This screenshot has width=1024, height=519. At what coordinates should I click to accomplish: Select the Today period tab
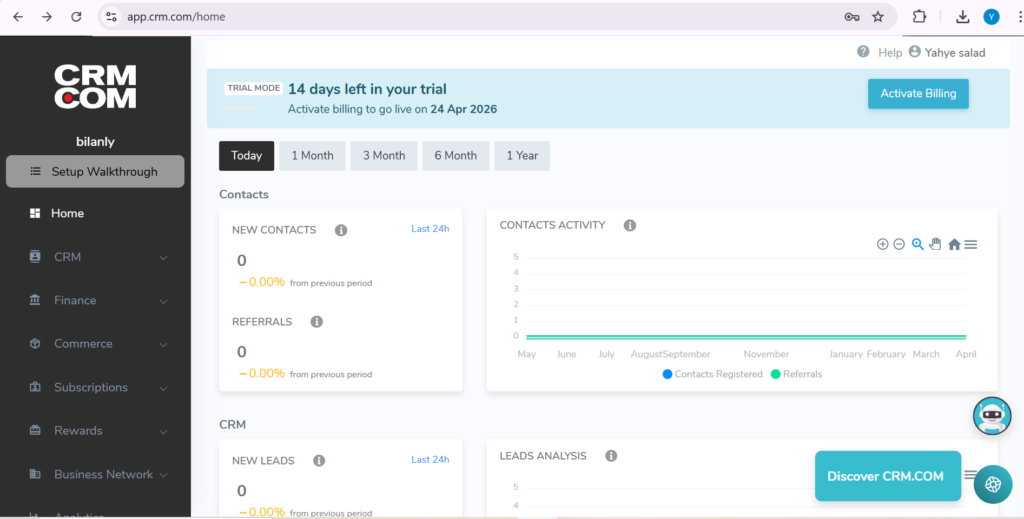coord(246,156)
